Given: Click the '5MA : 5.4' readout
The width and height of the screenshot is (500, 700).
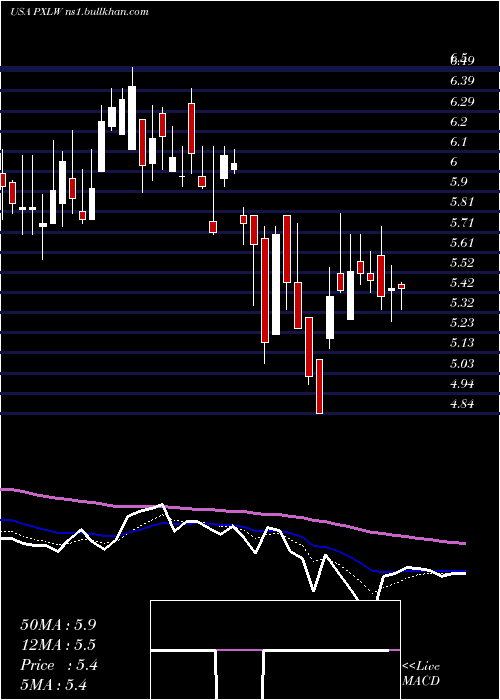Looking at the screenshot, I should (53, 684).
